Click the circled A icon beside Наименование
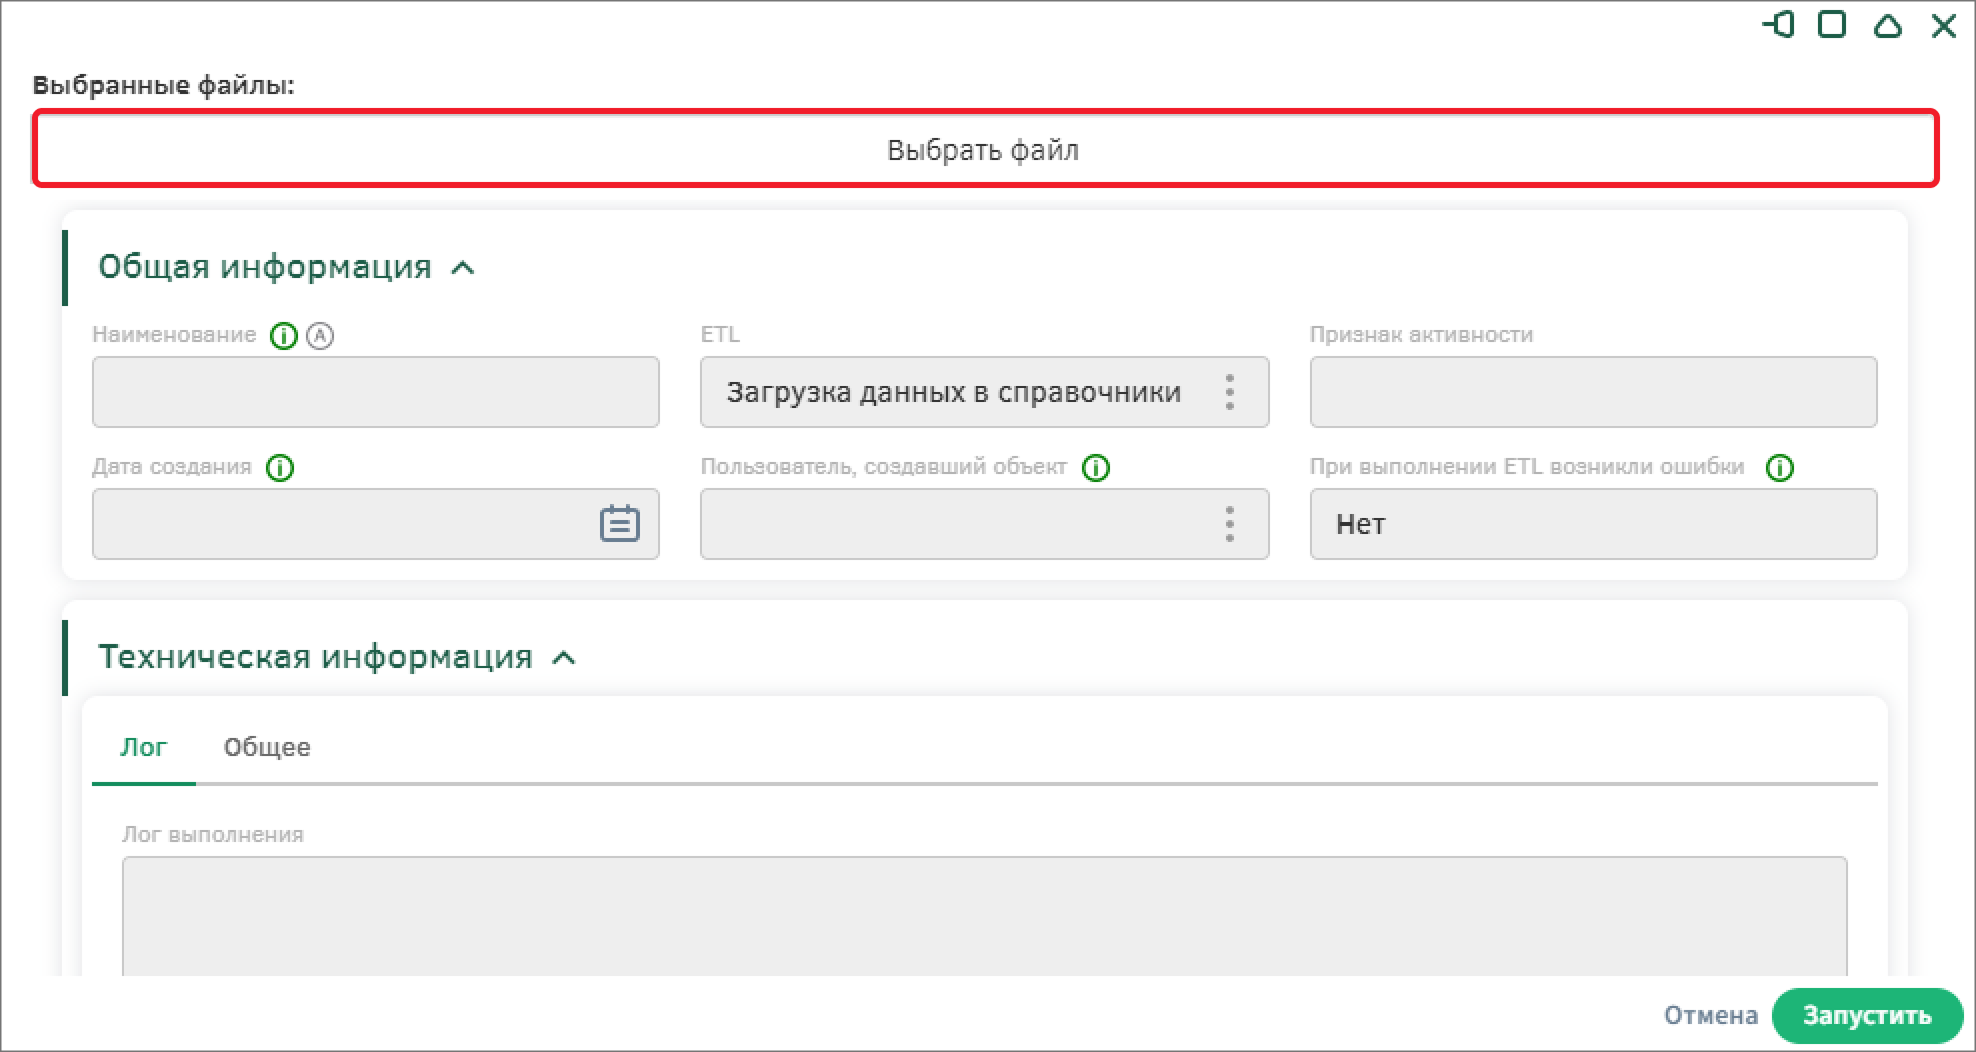The image size is (1976, 1052). (320, 336)
